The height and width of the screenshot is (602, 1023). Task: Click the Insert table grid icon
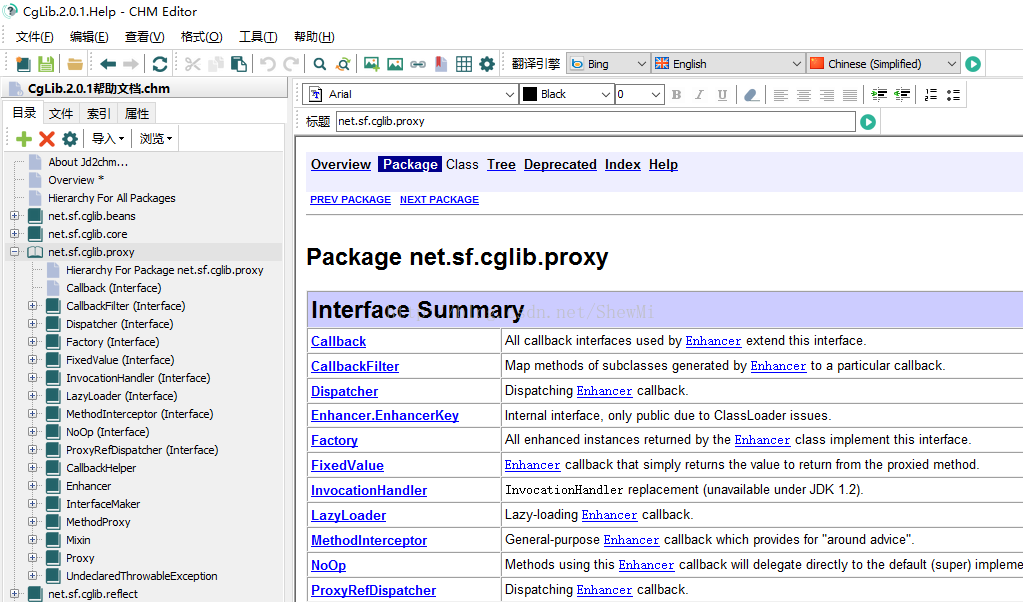pyautogui.click(x=464, y=64)
